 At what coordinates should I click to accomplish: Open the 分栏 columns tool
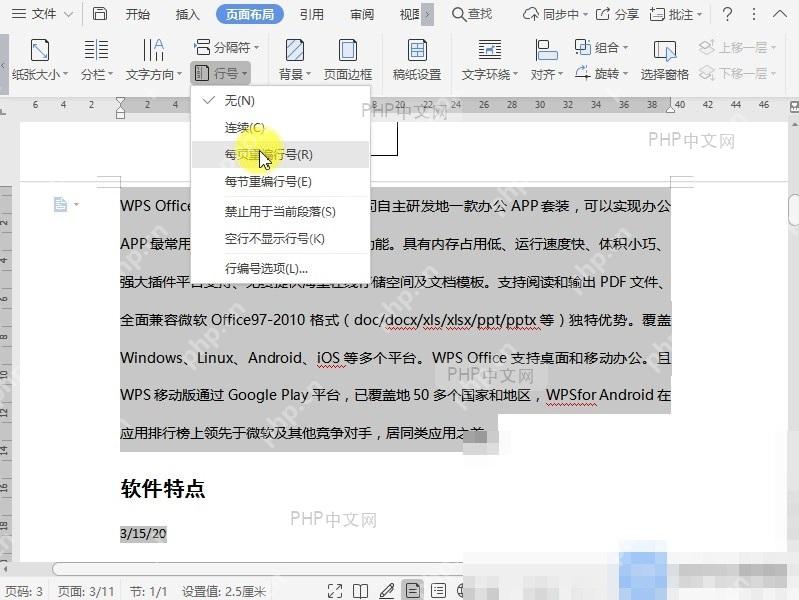(96, 59)
